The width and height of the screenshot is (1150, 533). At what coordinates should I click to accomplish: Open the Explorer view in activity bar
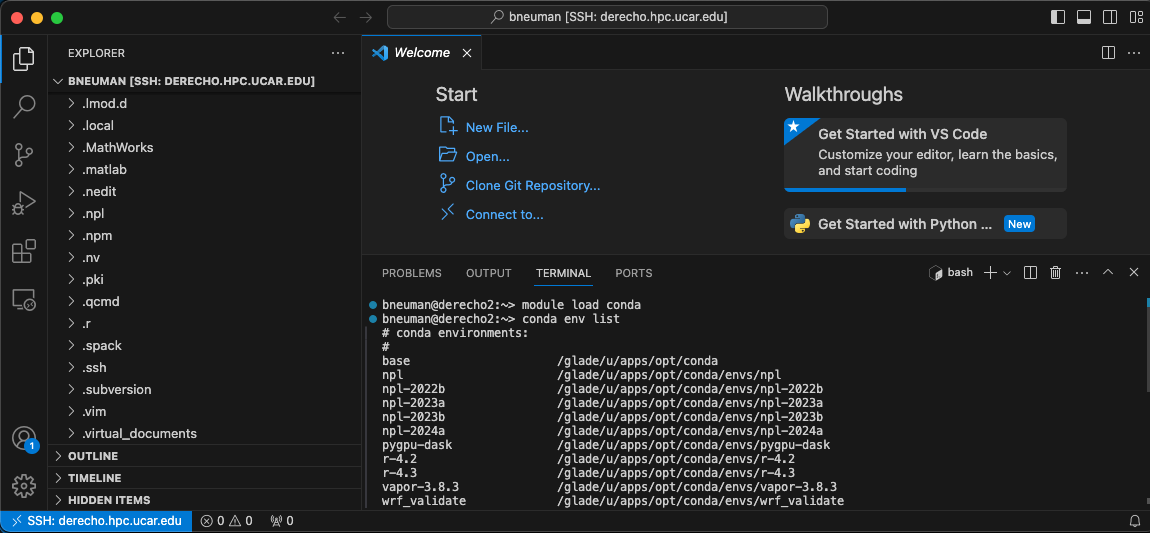click(23, 59)
